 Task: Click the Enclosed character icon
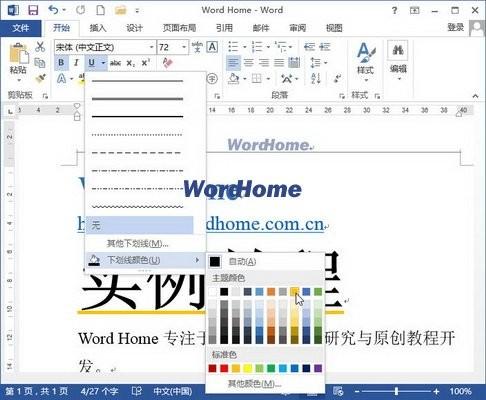tap(212, 79)
